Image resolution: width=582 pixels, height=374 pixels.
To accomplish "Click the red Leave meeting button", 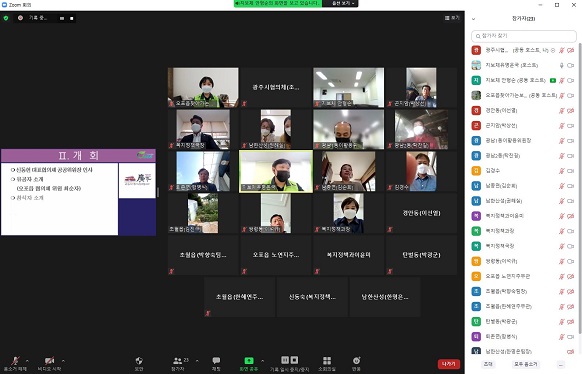I will (x=448, y=364).
